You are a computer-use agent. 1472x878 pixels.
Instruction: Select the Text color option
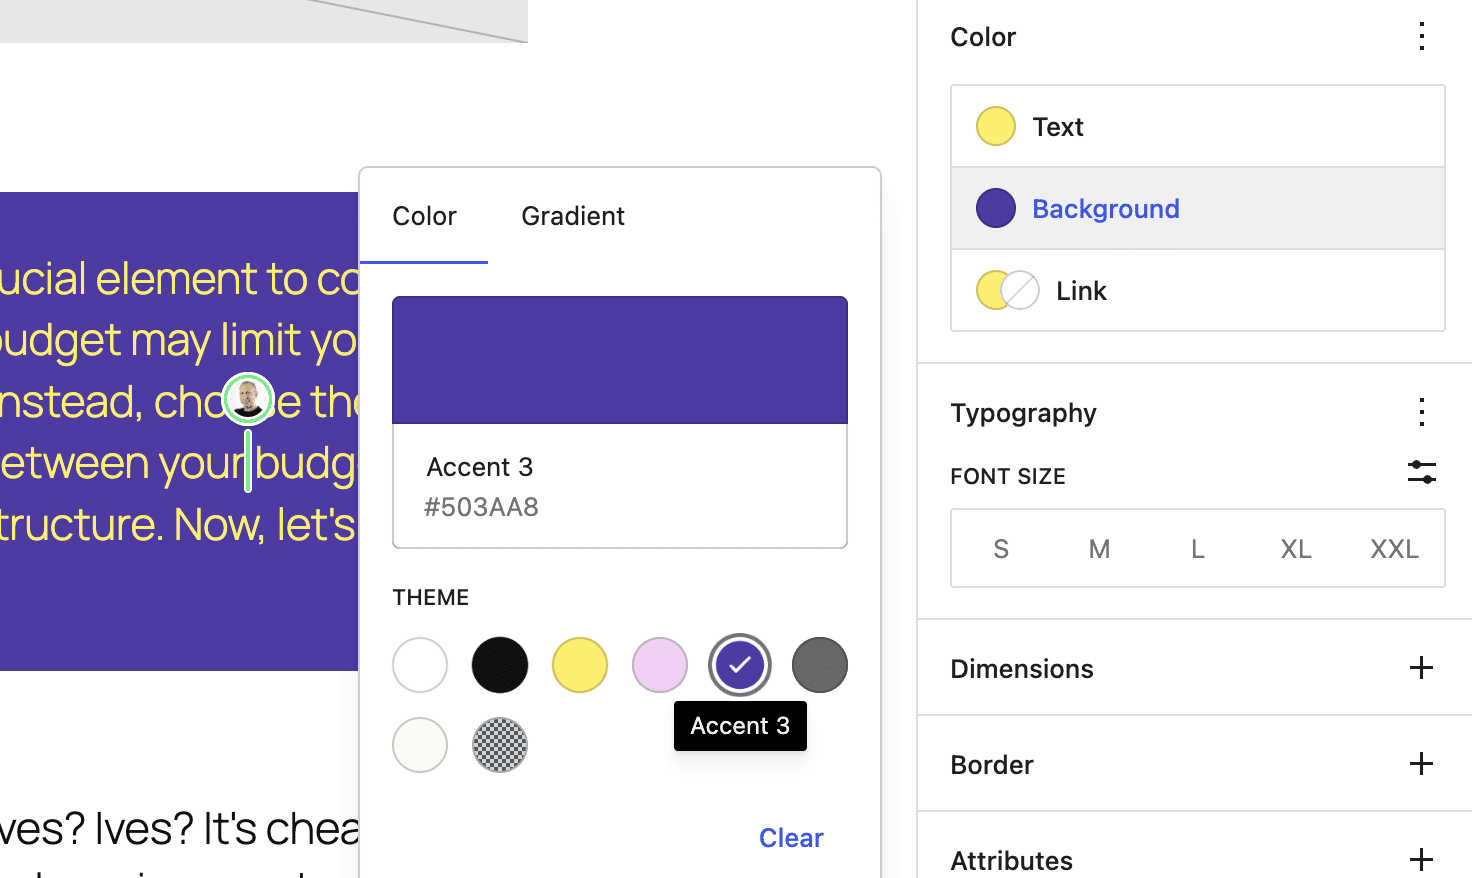pos(1058,126)
